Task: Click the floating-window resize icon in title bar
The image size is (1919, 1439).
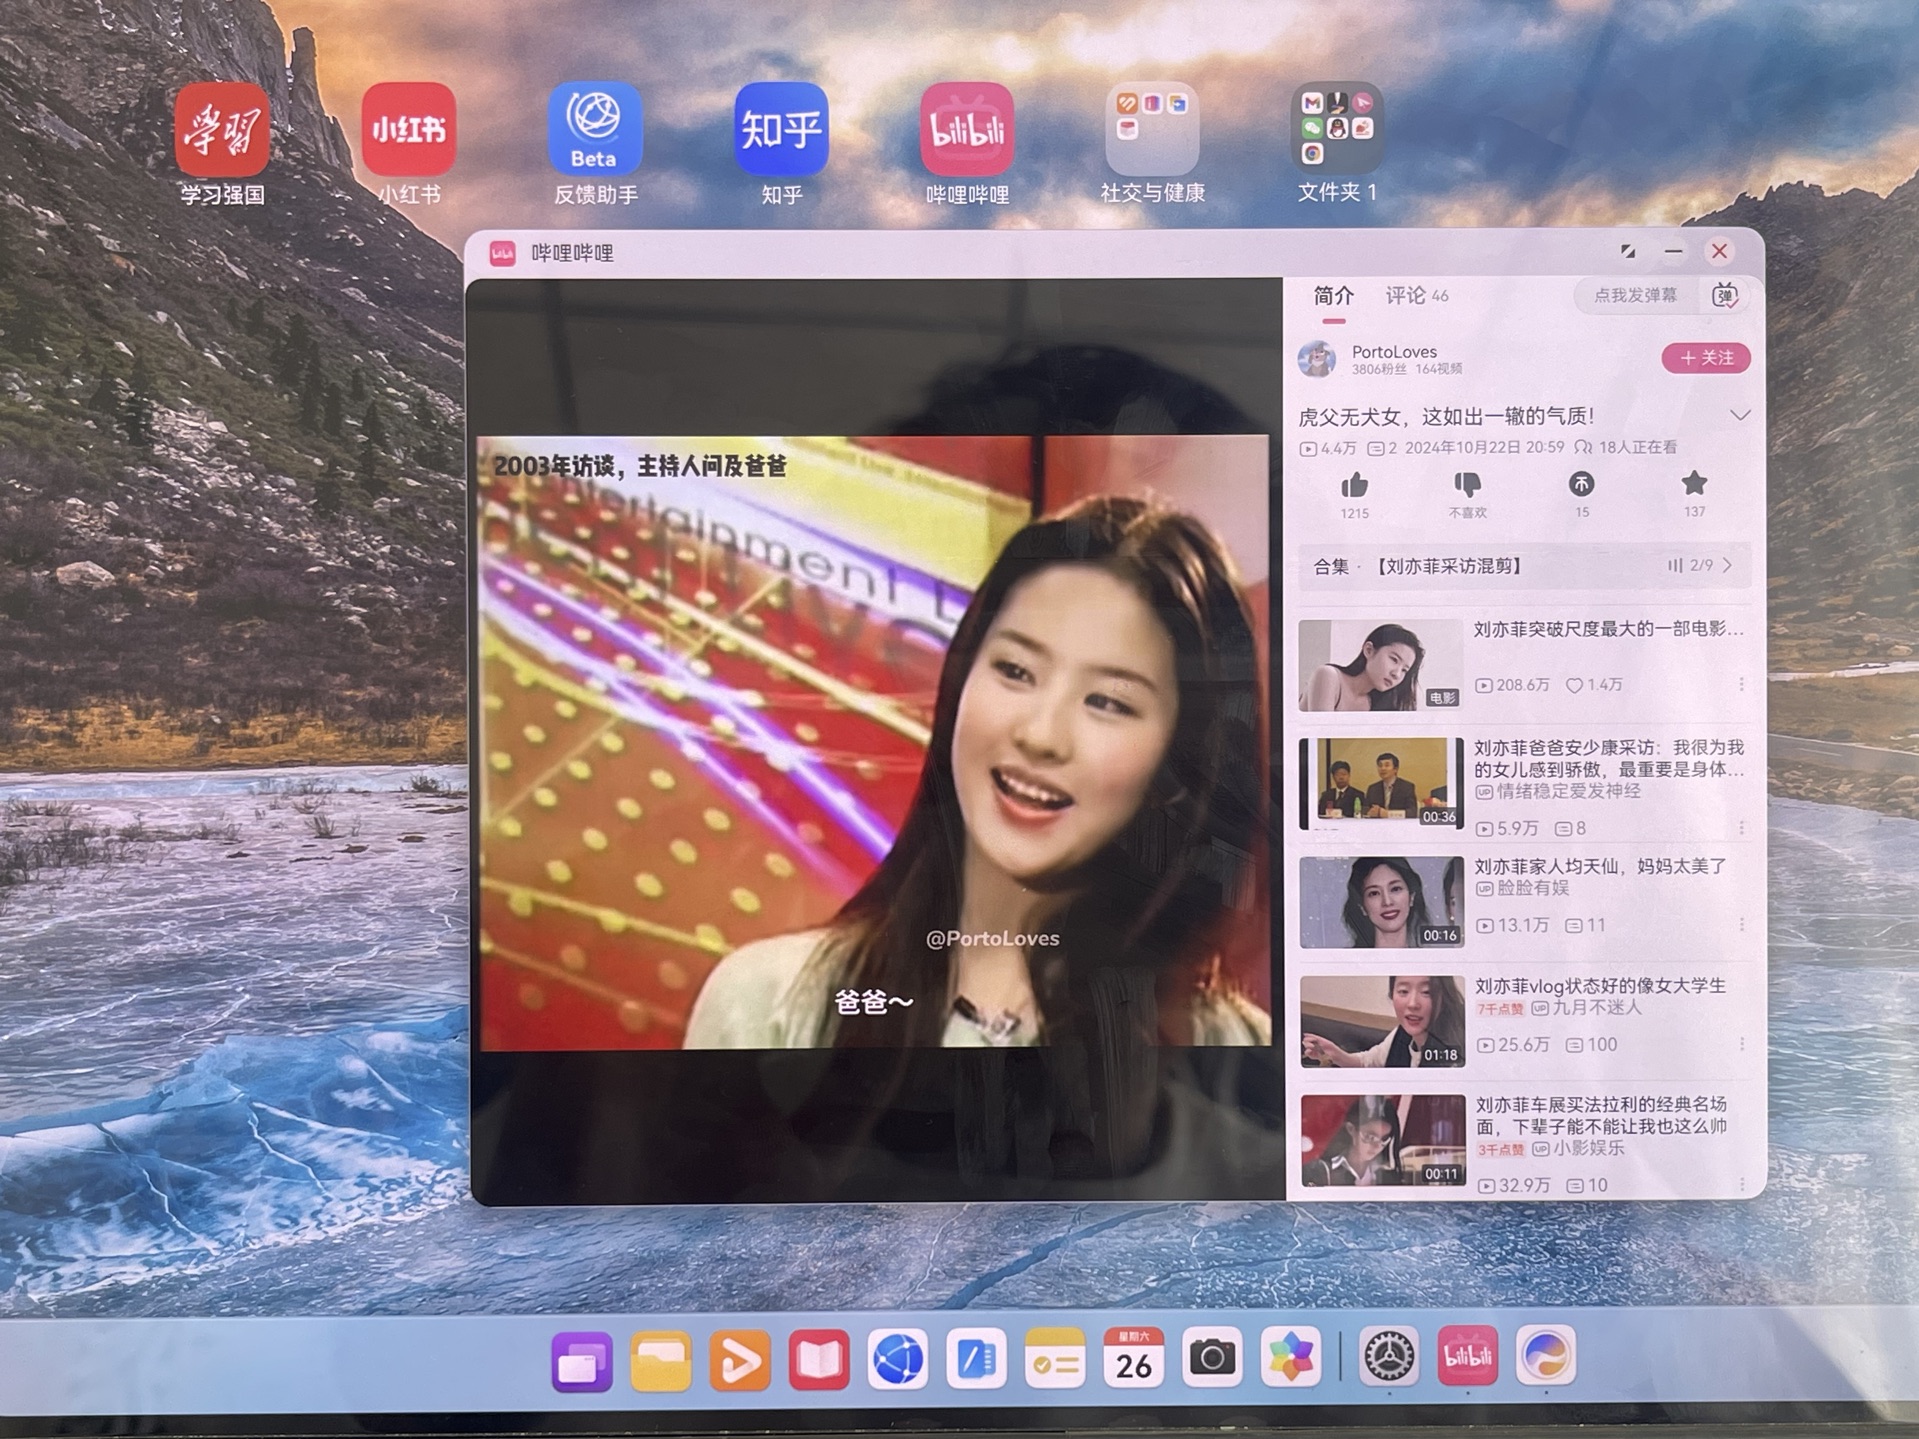Action: (1628, 252)
